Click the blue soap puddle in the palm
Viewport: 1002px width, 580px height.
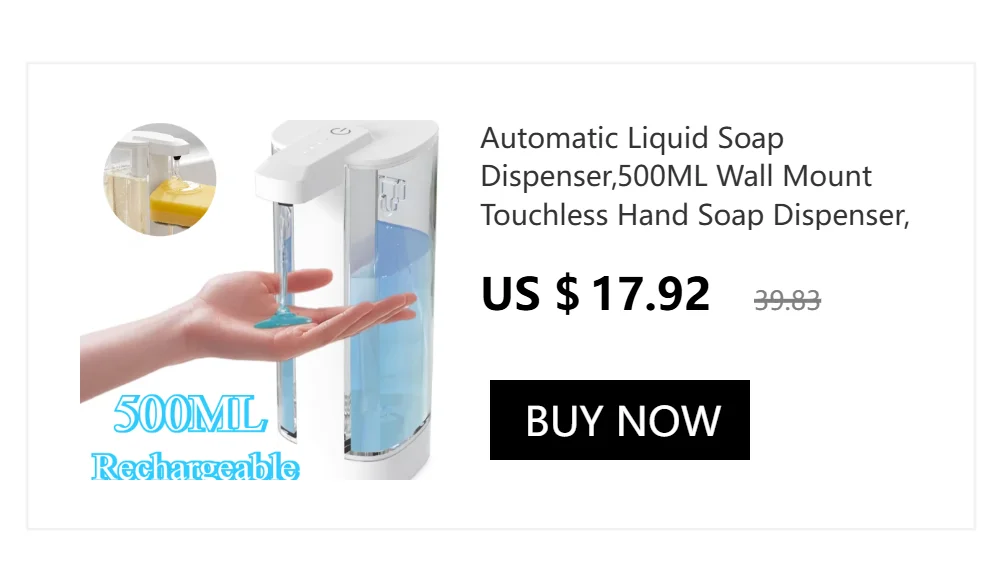tap(283, 319)
